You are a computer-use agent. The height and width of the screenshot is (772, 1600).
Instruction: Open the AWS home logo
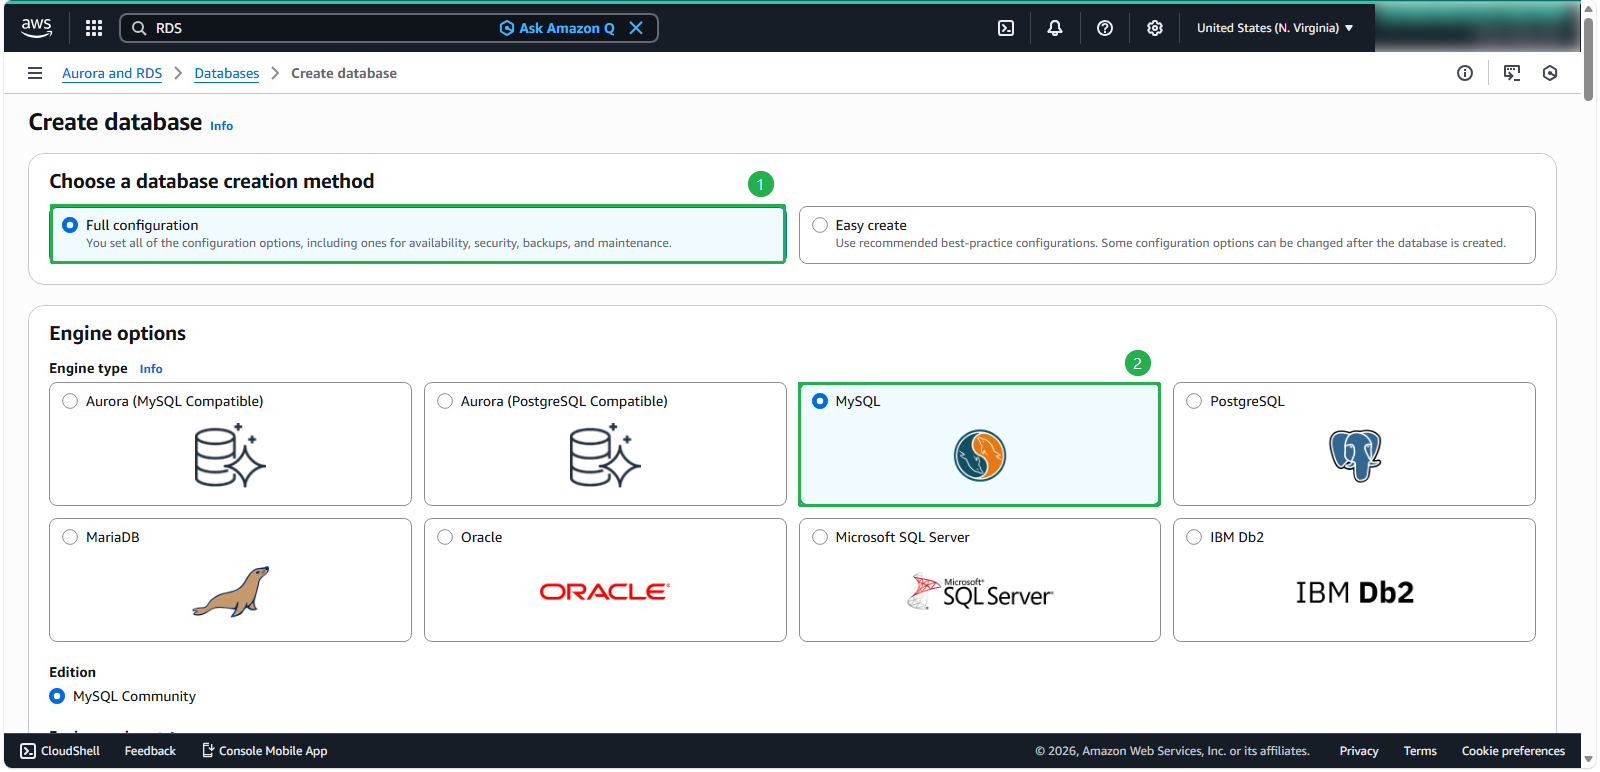(x=37, y=28)
